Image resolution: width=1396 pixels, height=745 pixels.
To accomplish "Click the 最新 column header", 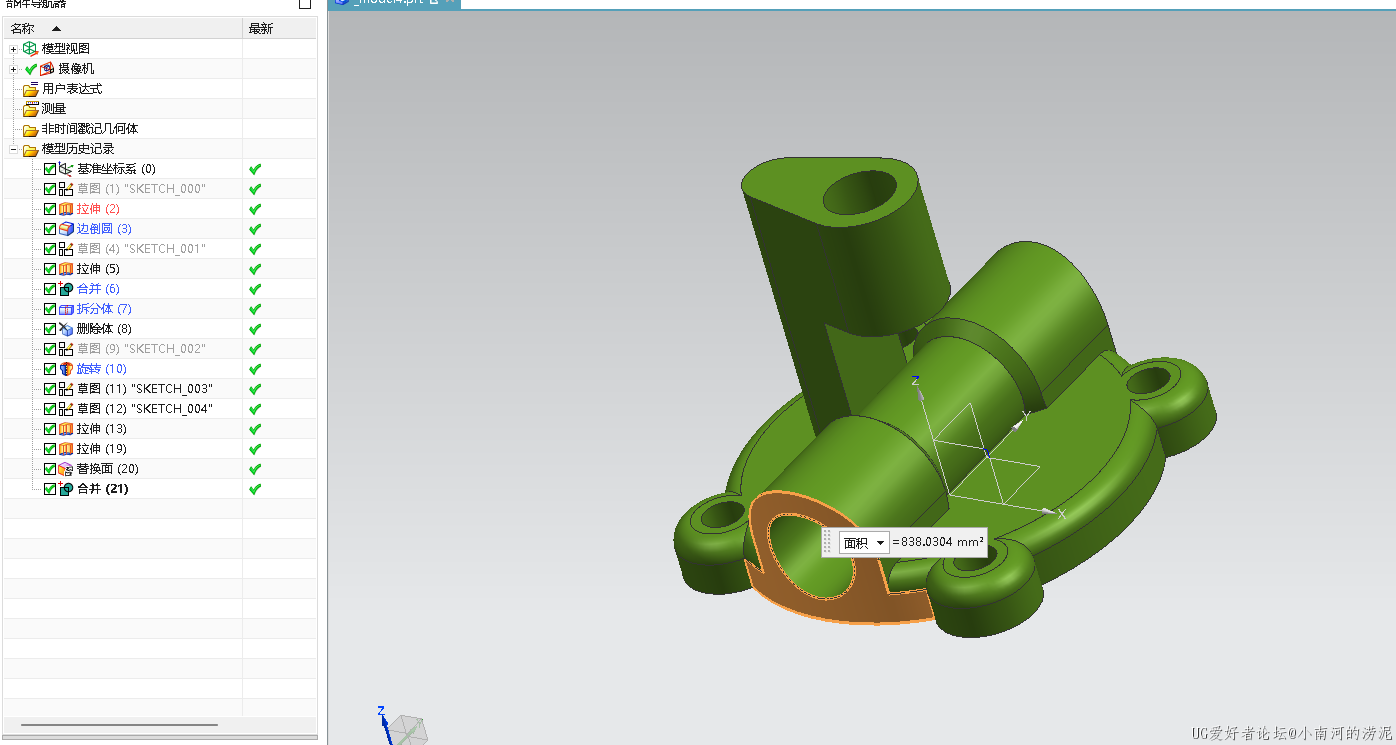I will 280,29.
